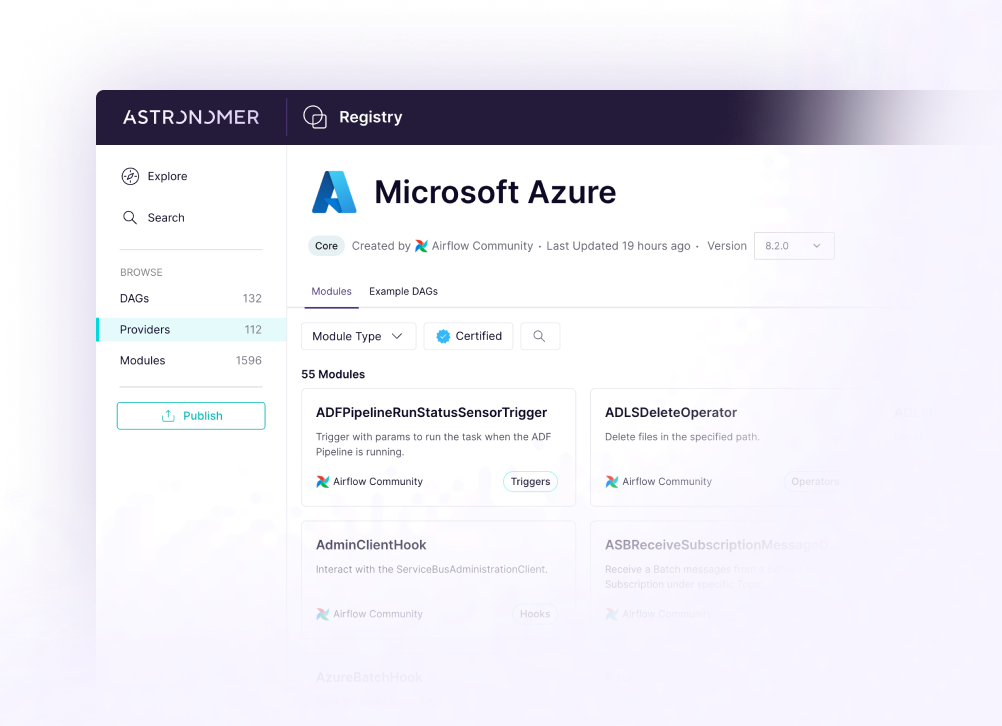
Task: Toggle the Certified filter
Action: pos(468,336)
